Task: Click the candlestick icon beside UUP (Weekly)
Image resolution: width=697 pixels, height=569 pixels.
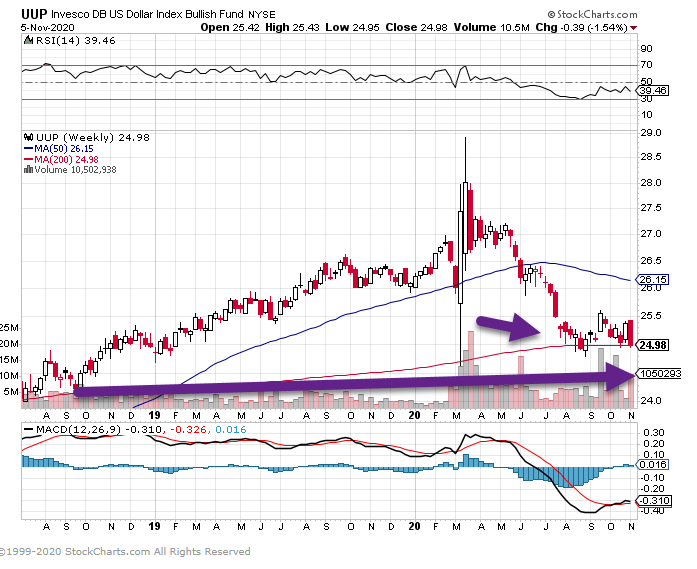Action: tap(28, 137)
